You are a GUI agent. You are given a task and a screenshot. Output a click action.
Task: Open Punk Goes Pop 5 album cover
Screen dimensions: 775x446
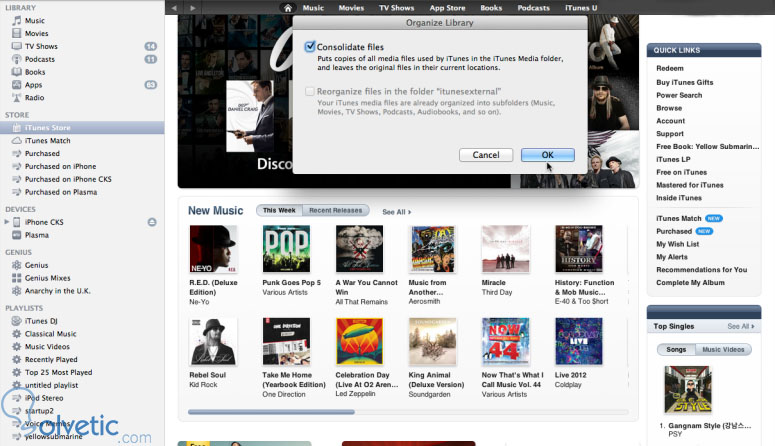pyautogui.click(x=286, y=249)
